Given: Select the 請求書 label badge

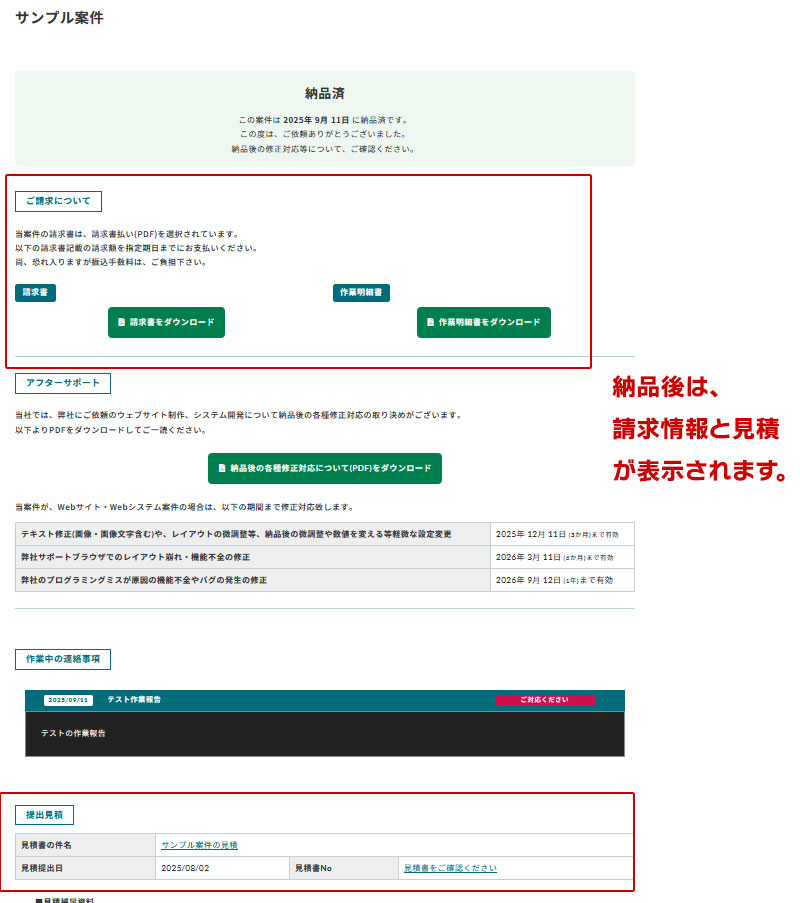Looking at the screenshot, I should 38,293.
